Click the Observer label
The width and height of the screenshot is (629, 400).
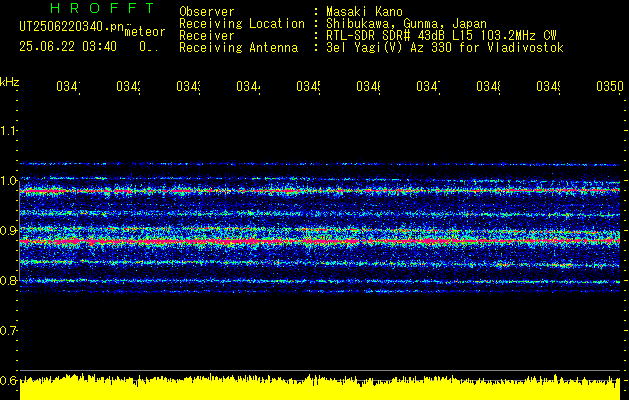tap(207, 12)
